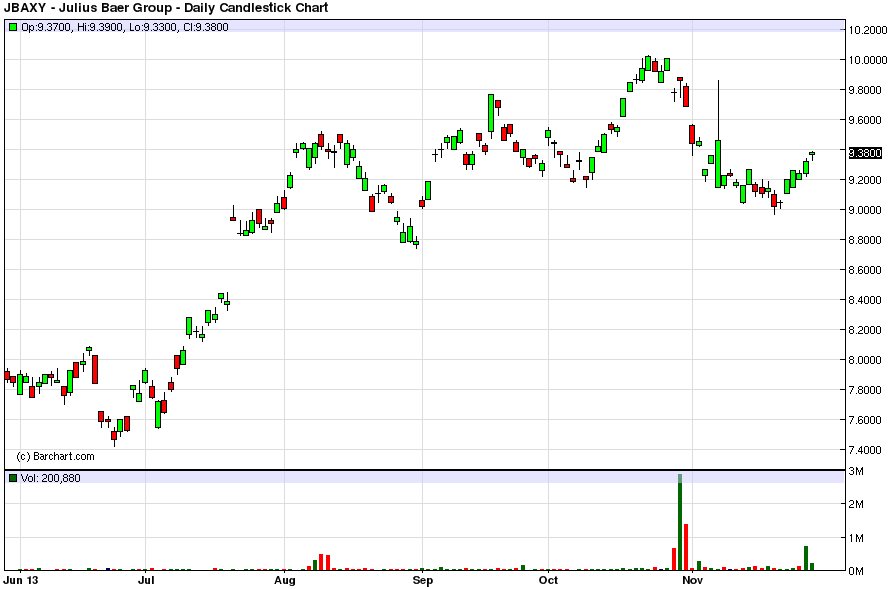
Task: Click the Oct date axis label
Action: (x=548, y=580)
